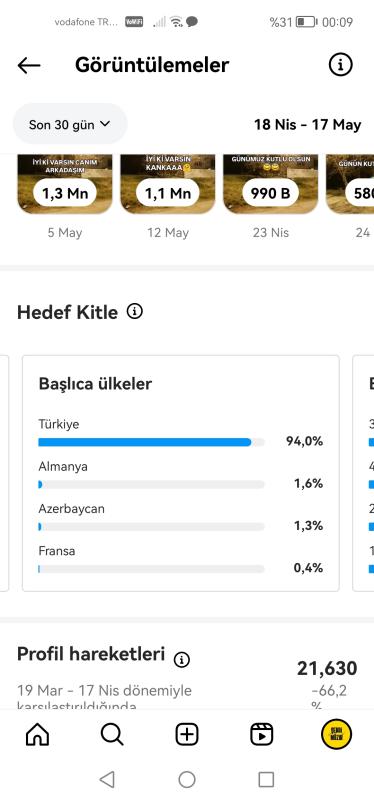Tap the create new post plus icon
374x800 pixels.
[x=187, y=735]
